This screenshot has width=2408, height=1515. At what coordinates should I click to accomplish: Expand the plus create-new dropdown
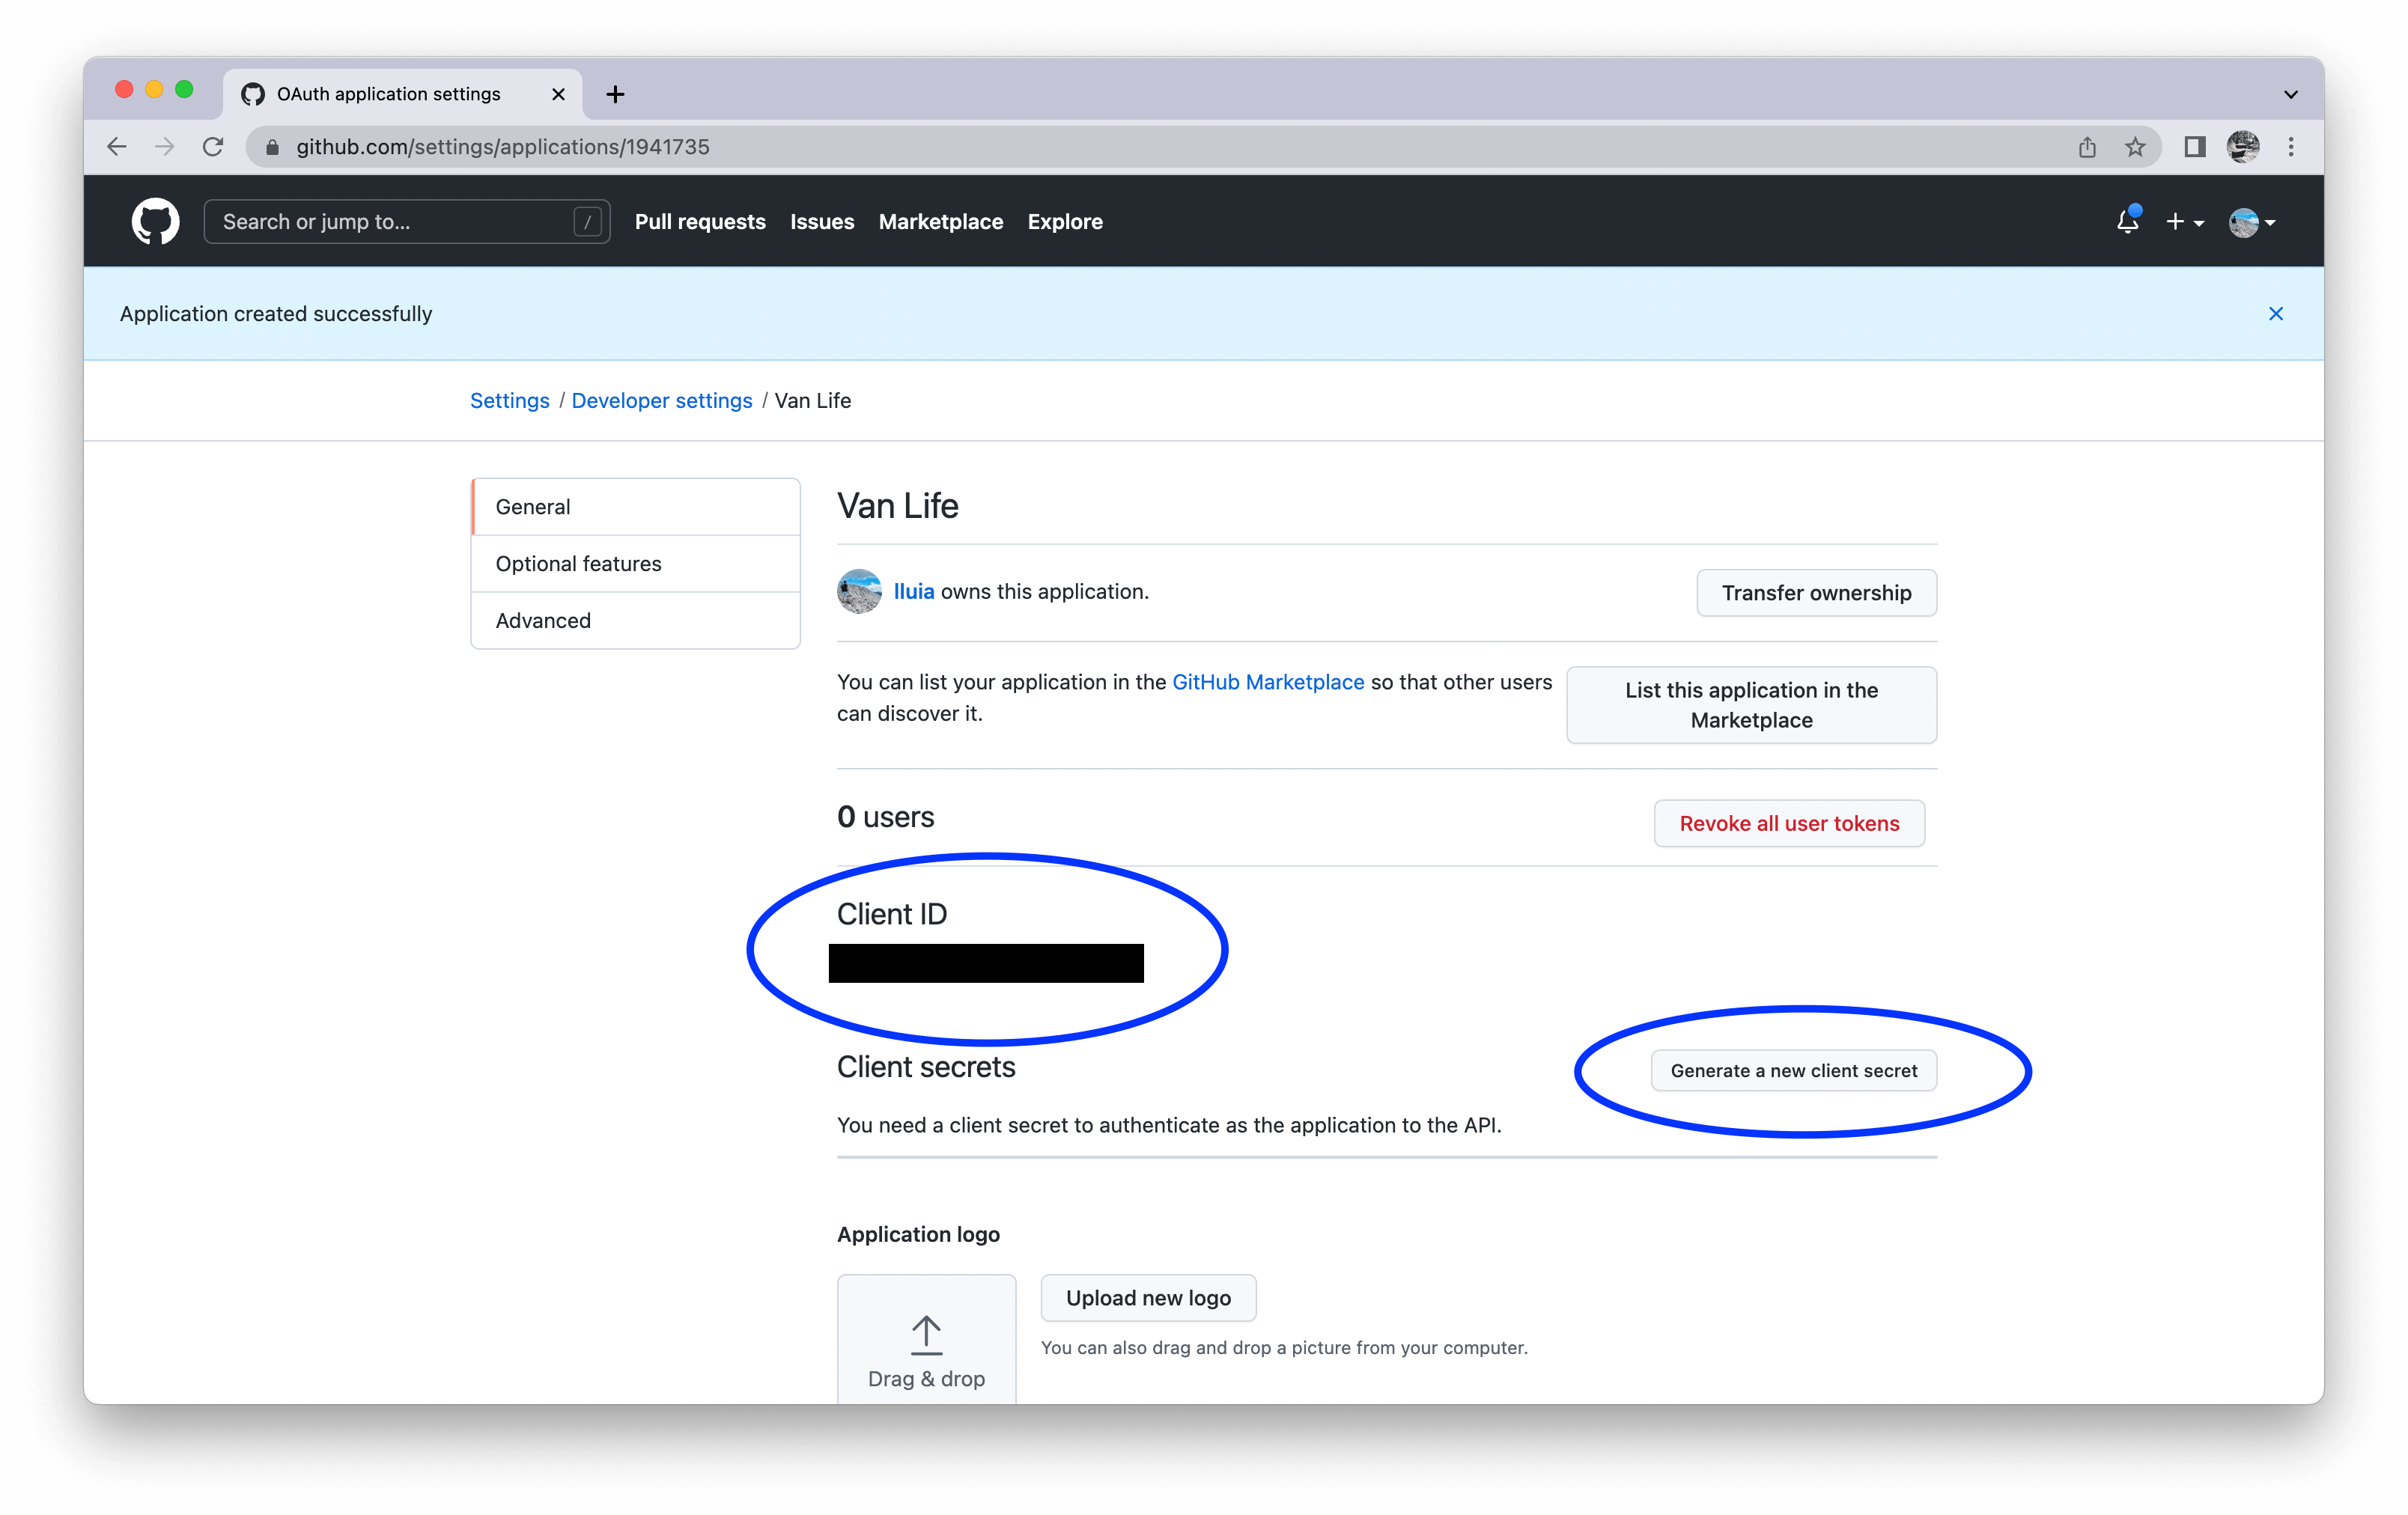click(x=2184, y=222)
